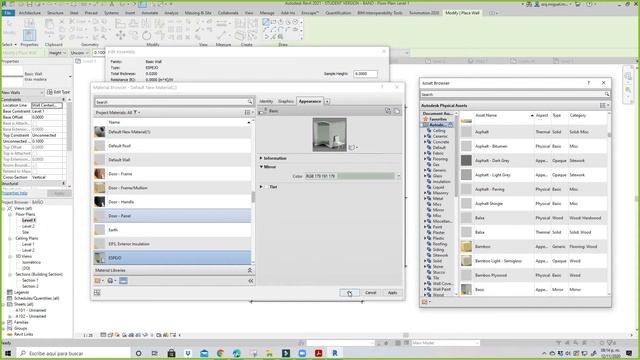Click the duplicate asset icon in Appearance header
Screen dimensions: 640x360
pyautogui.click(x=397, y=111)
